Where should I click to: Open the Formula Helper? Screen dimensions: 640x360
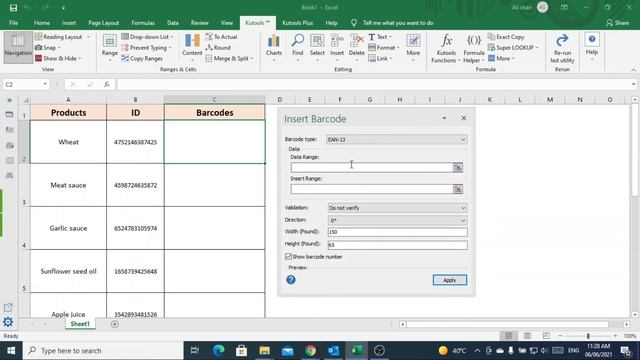tap(473, 48)
